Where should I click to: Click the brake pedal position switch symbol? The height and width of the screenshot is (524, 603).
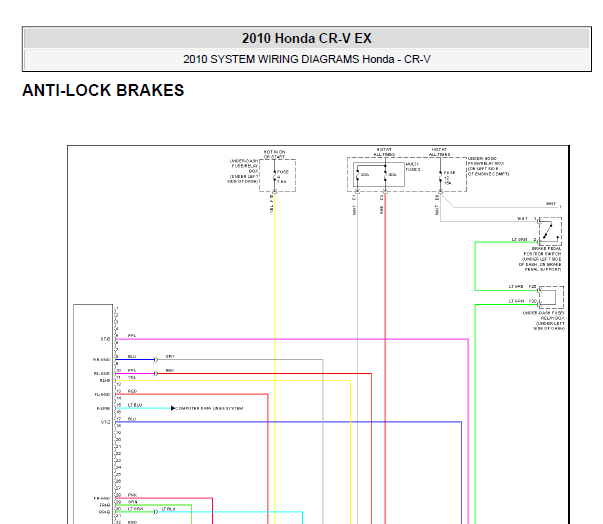tap(550, 231)
